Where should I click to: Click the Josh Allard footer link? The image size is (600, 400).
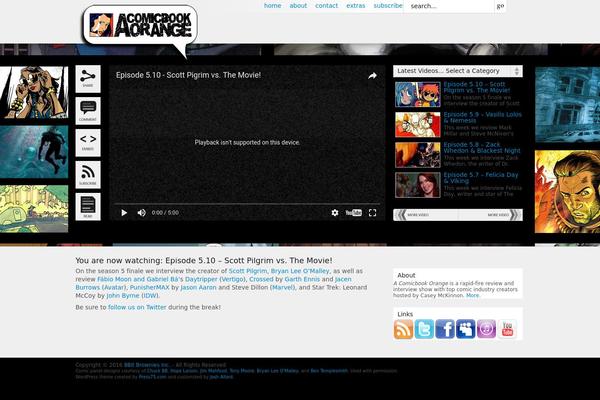click(x=221, y=377)
